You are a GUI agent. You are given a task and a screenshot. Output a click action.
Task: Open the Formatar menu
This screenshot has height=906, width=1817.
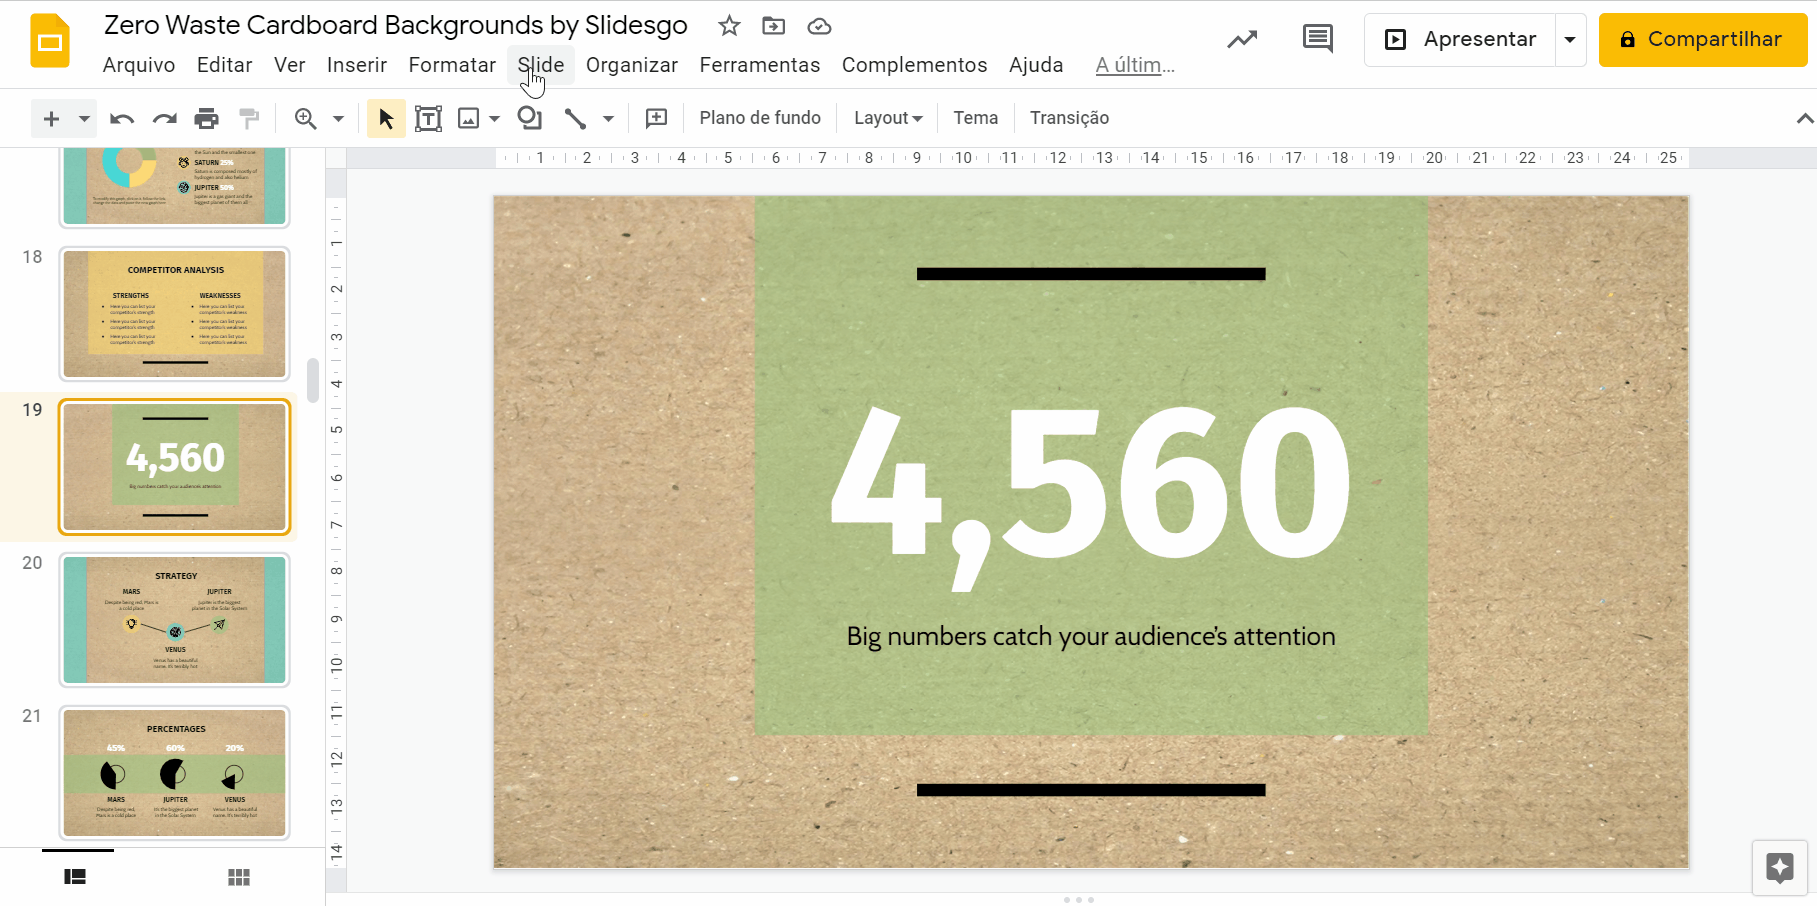coord(452,65)
